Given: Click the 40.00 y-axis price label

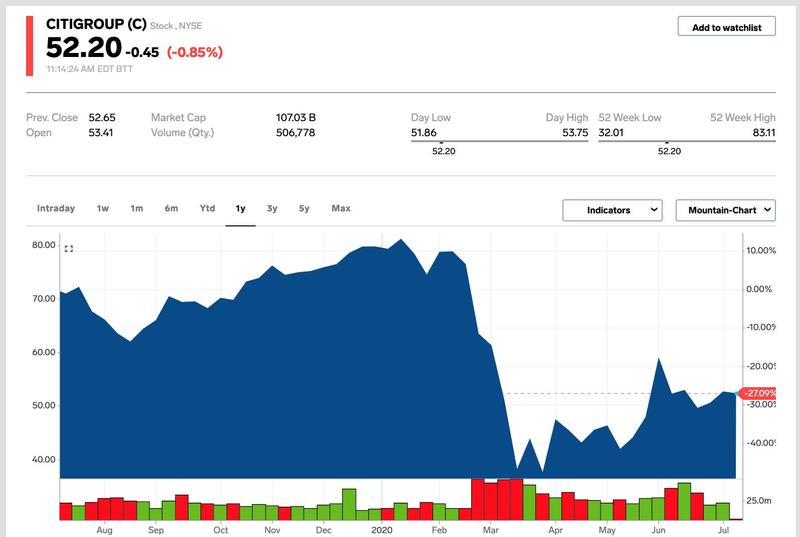Looking at the screenshot, I should (x=43, y=459).
